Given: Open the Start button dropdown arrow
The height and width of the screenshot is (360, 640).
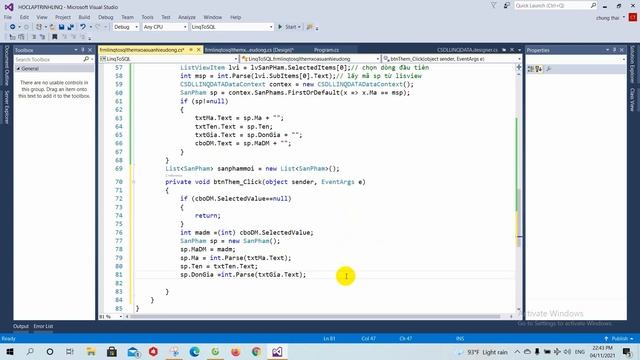Looking at the screenshot, I should 299,27.
